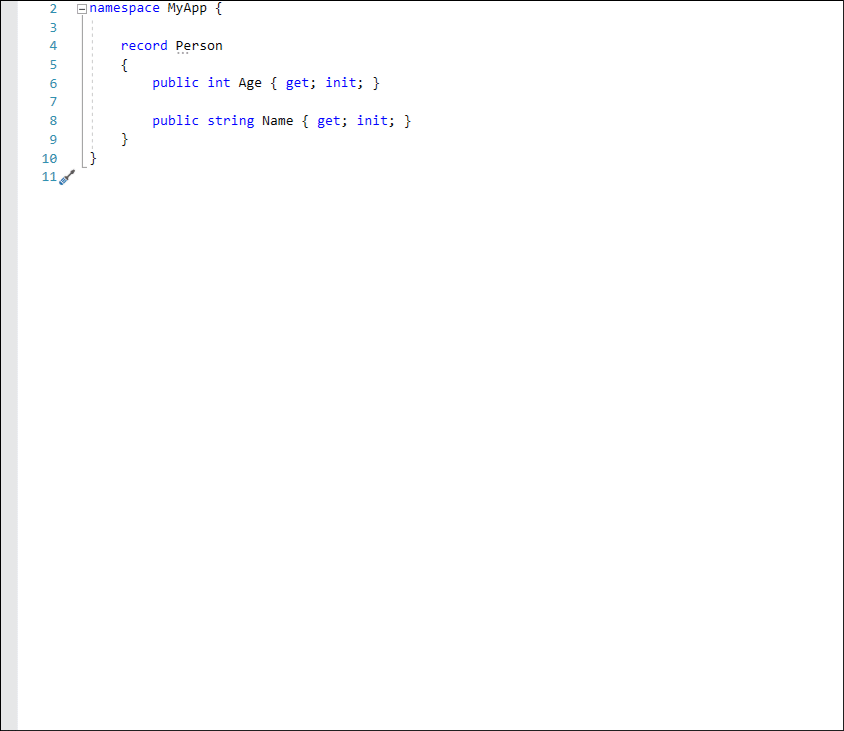This screenshot has height=731, width=844.
Task: Click line number 8 in the gutter
Action: [x=53, y=121]
